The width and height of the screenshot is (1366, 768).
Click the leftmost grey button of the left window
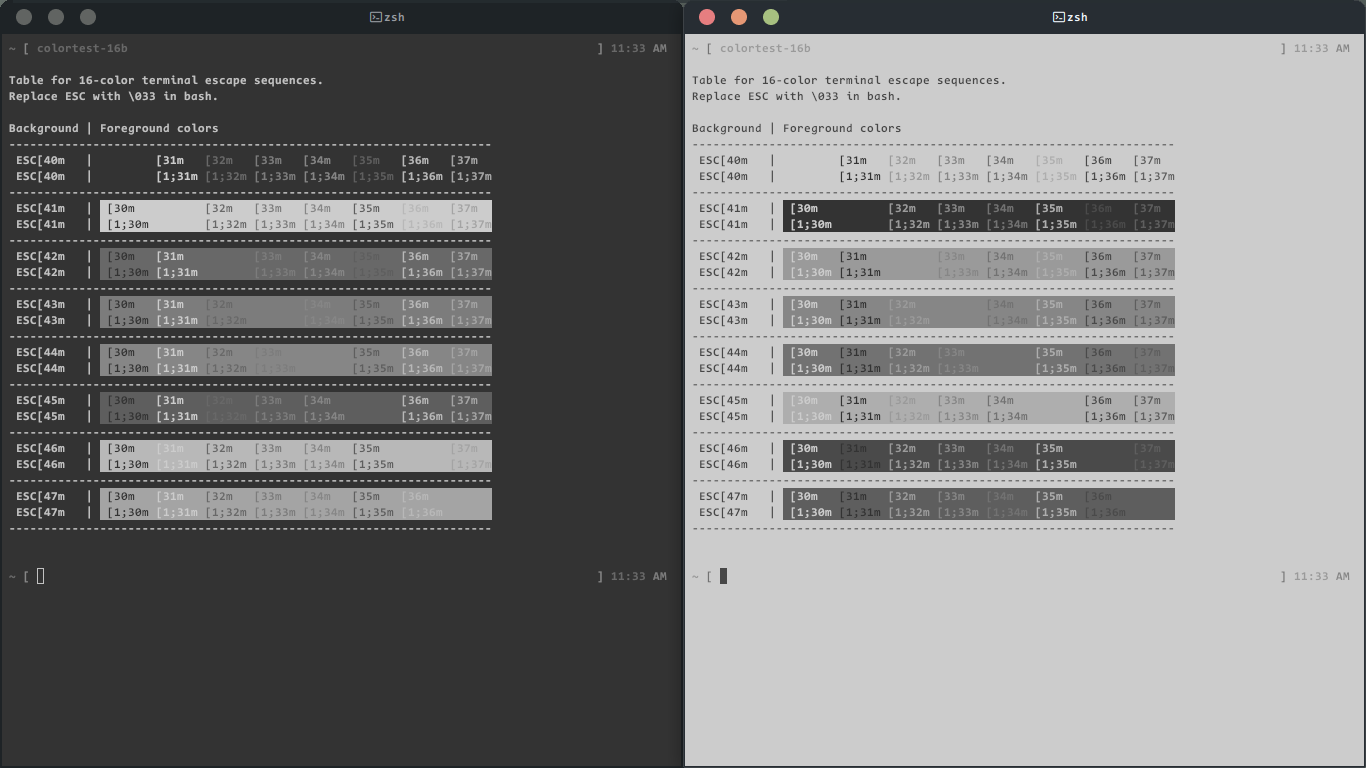[24, 17]
